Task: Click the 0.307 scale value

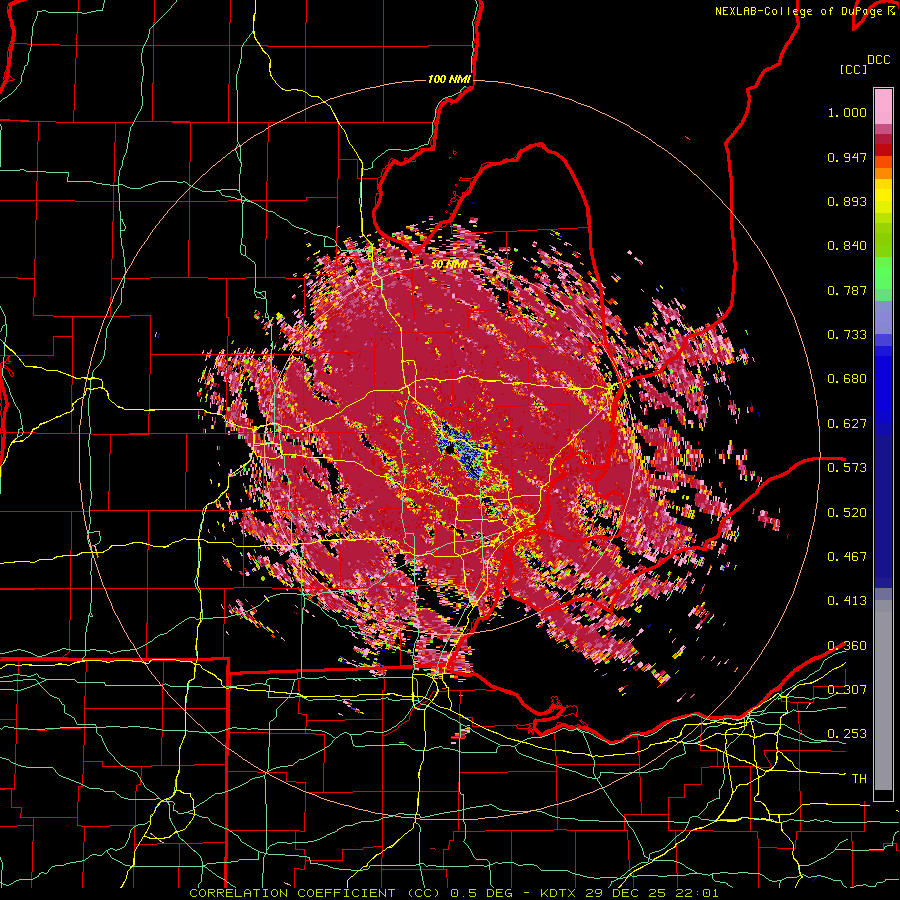Action: click(x=847, y=689)
